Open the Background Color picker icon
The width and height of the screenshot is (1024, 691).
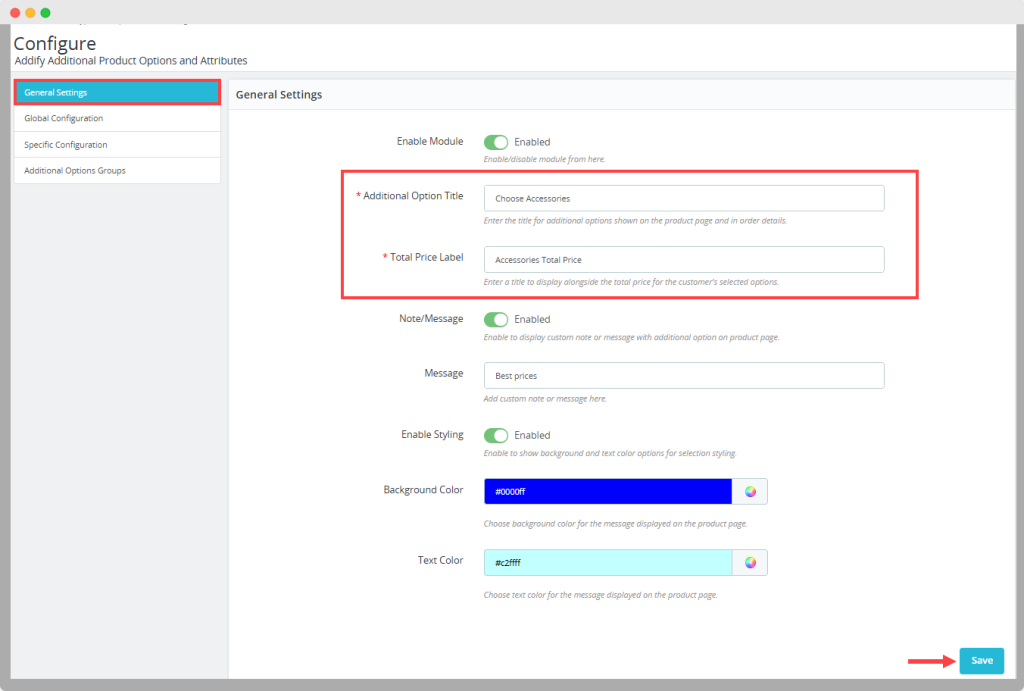[750, 491]
